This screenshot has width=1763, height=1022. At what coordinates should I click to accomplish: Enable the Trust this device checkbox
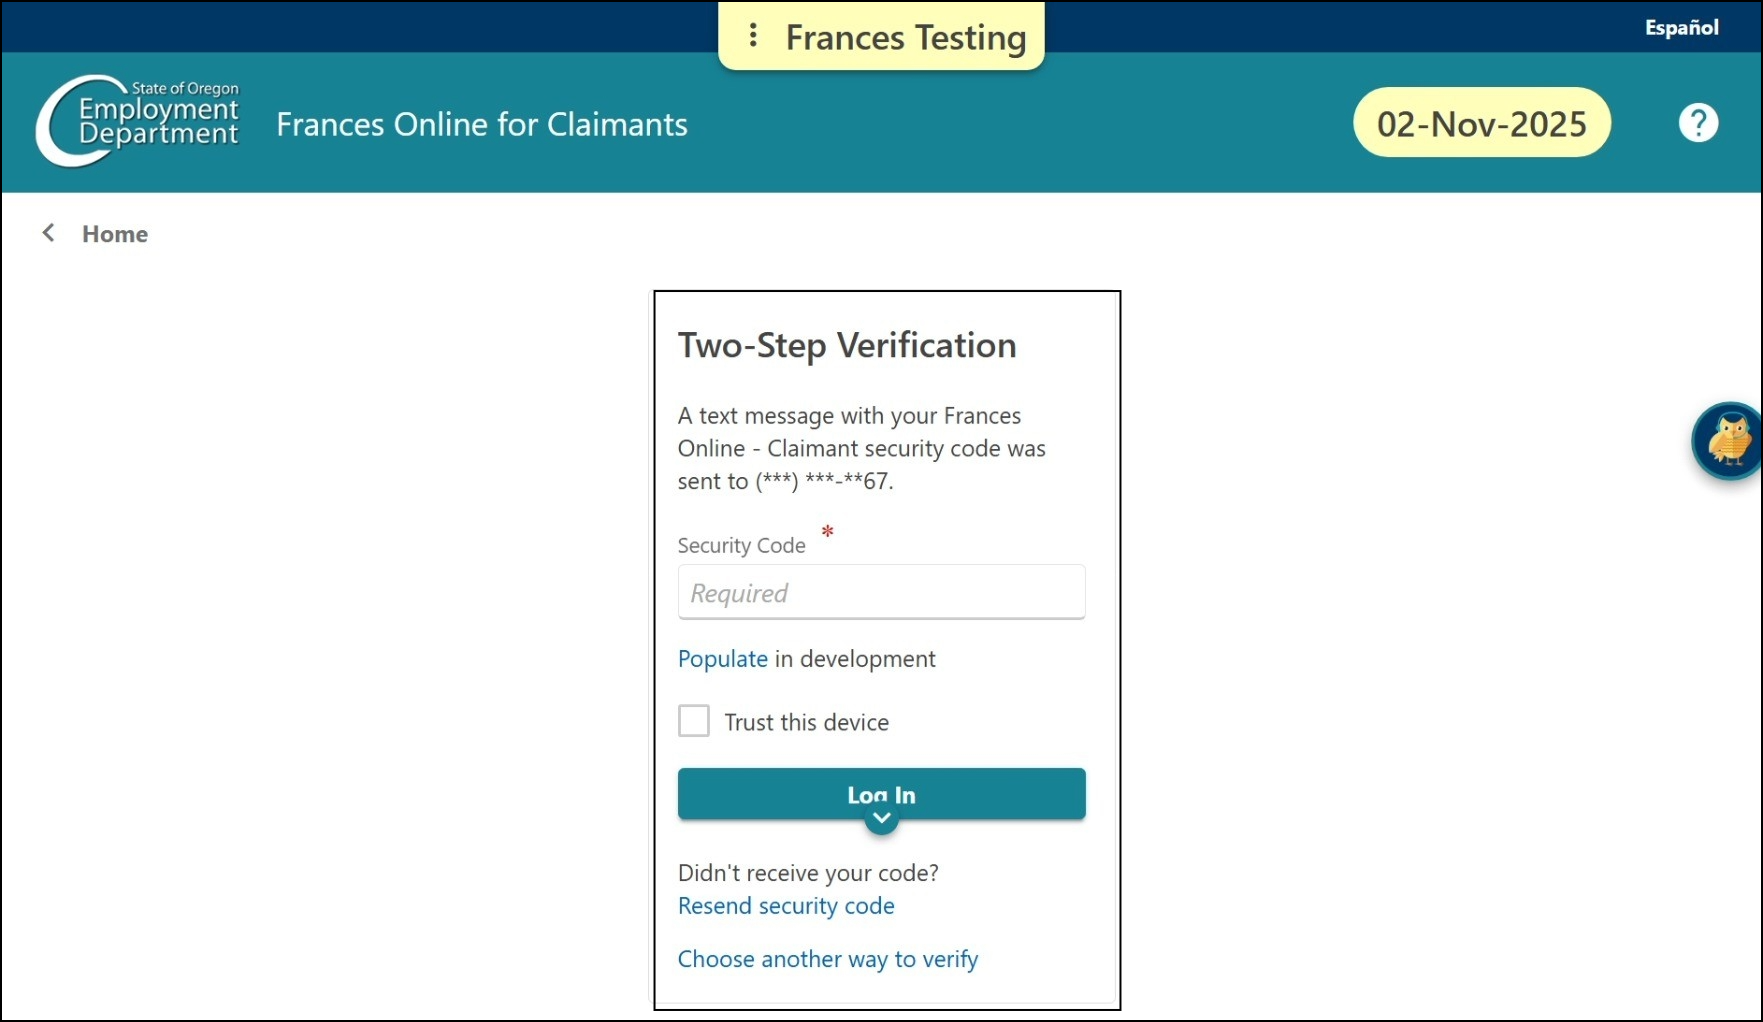(693, 721)
